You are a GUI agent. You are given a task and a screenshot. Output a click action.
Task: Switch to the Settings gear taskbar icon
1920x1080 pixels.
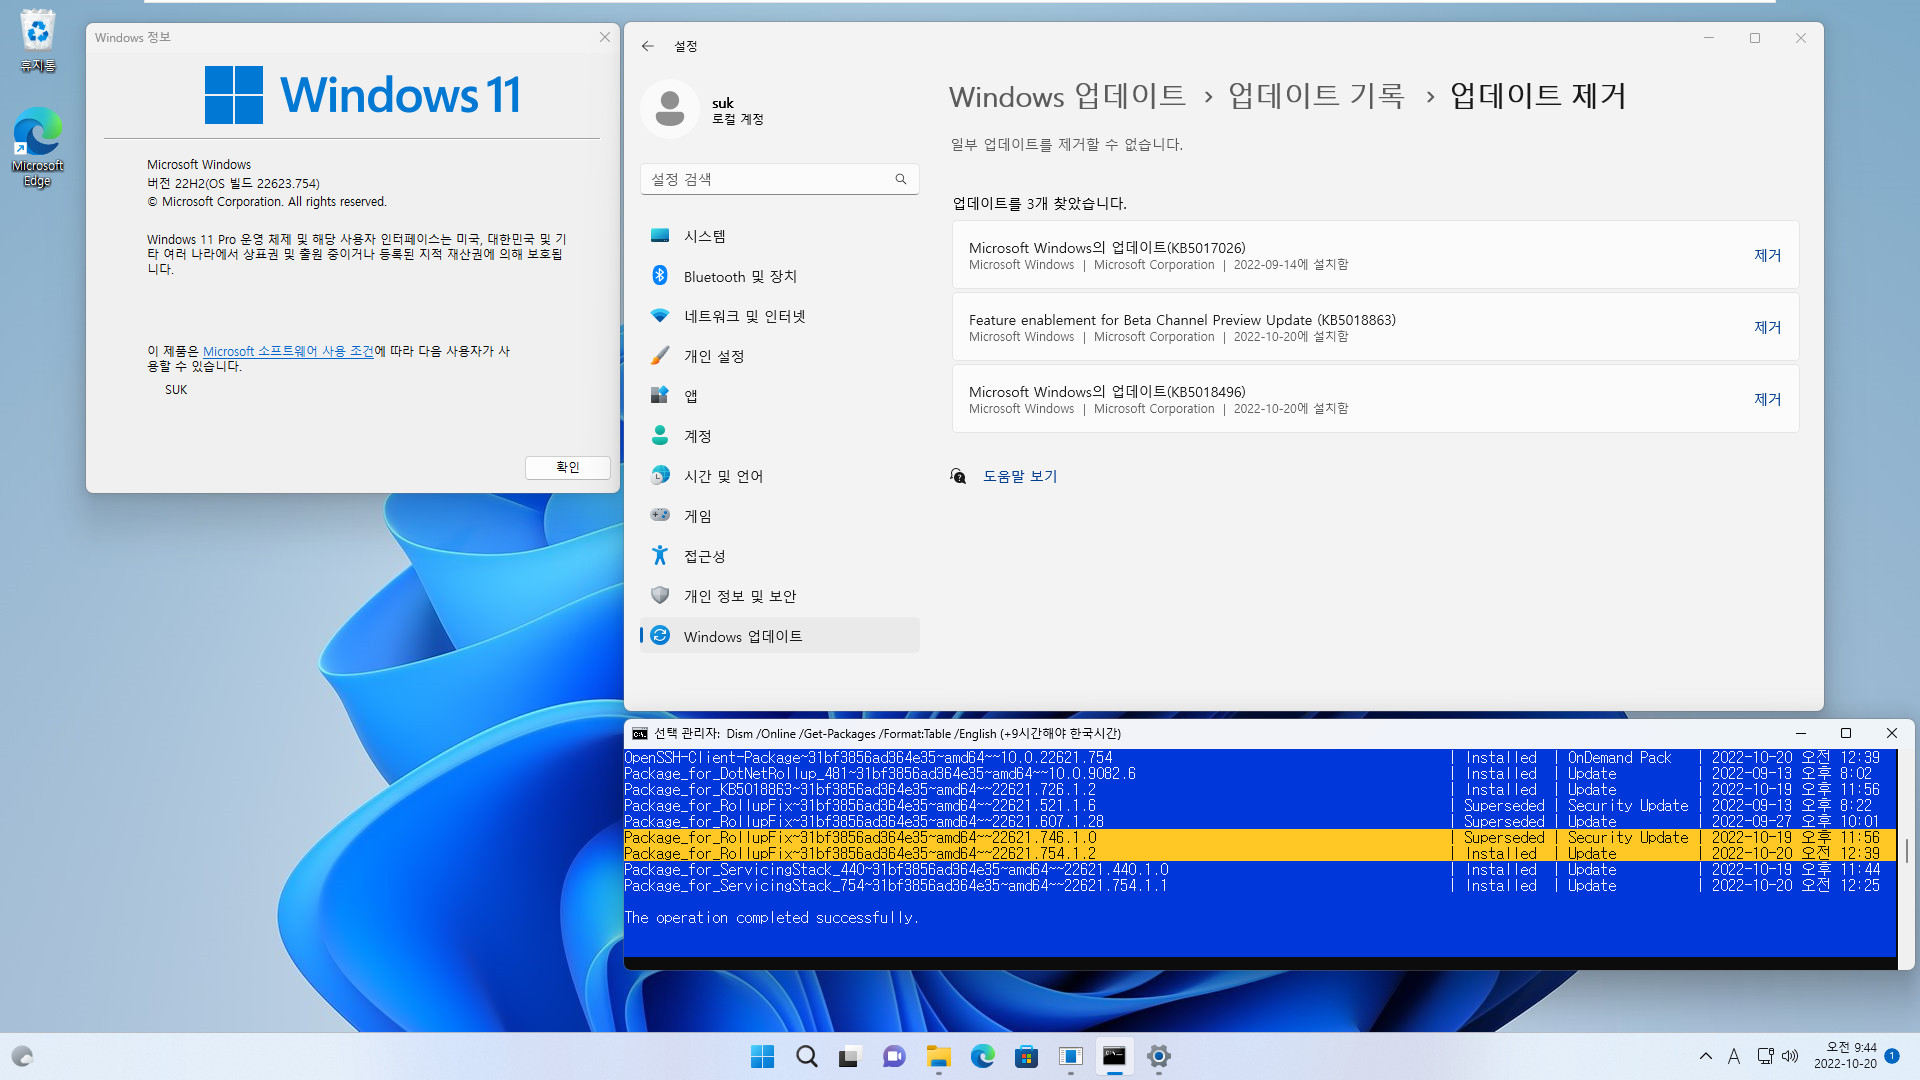(x=1158, y=1056)
